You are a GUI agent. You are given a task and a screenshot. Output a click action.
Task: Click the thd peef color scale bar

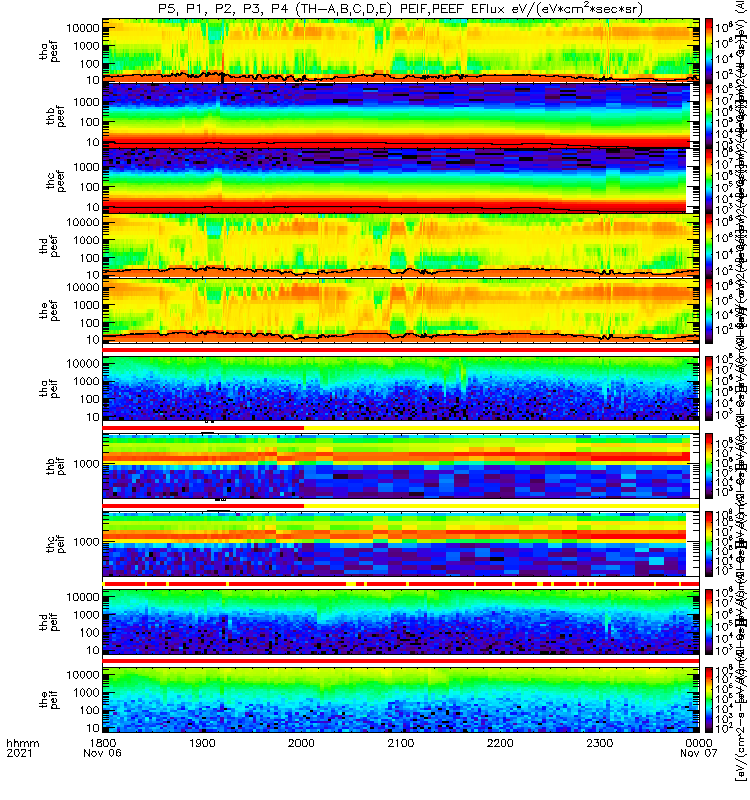click(x=709, y=245)
